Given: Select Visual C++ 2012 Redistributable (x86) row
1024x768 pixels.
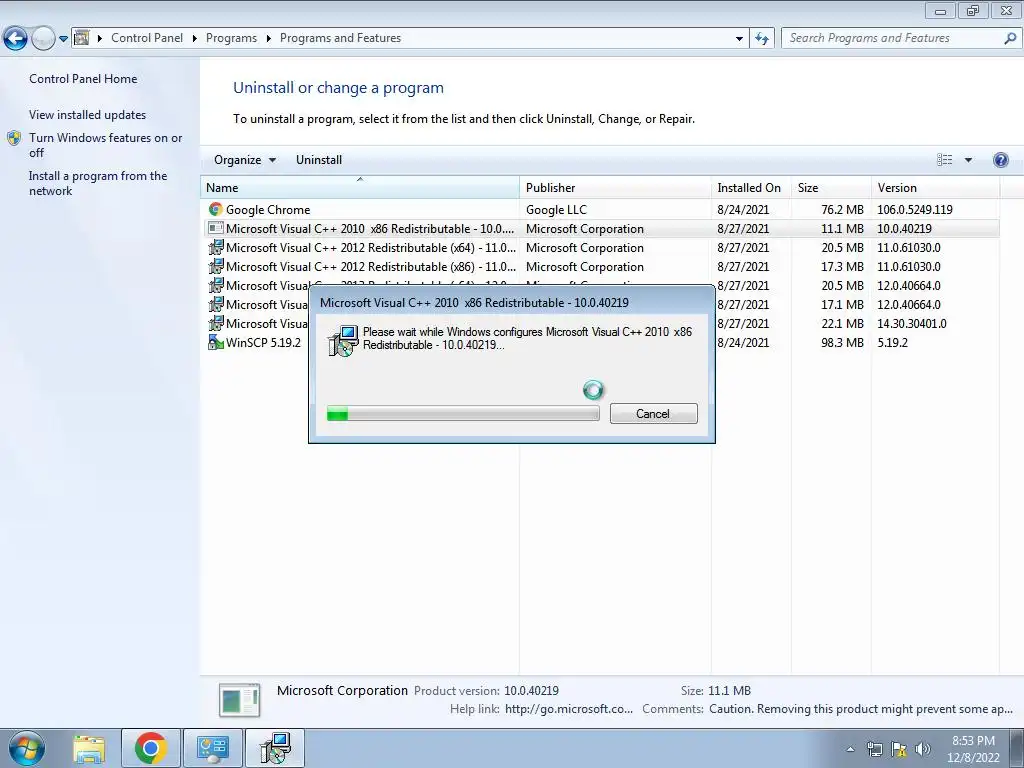Looking at the screenshot, I should (600, 266).
